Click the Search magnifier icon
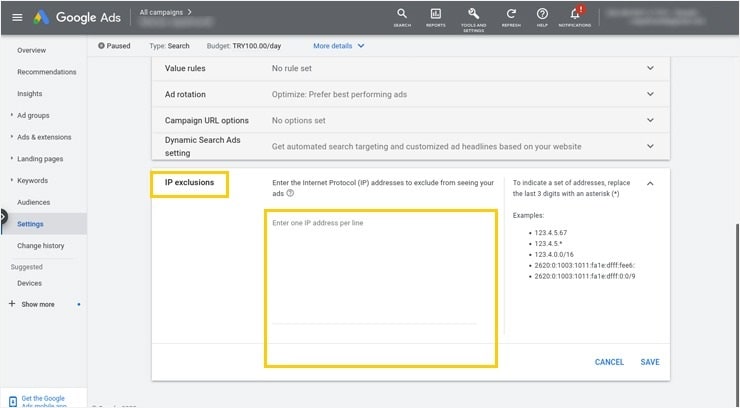 click(x=402, y=14)
